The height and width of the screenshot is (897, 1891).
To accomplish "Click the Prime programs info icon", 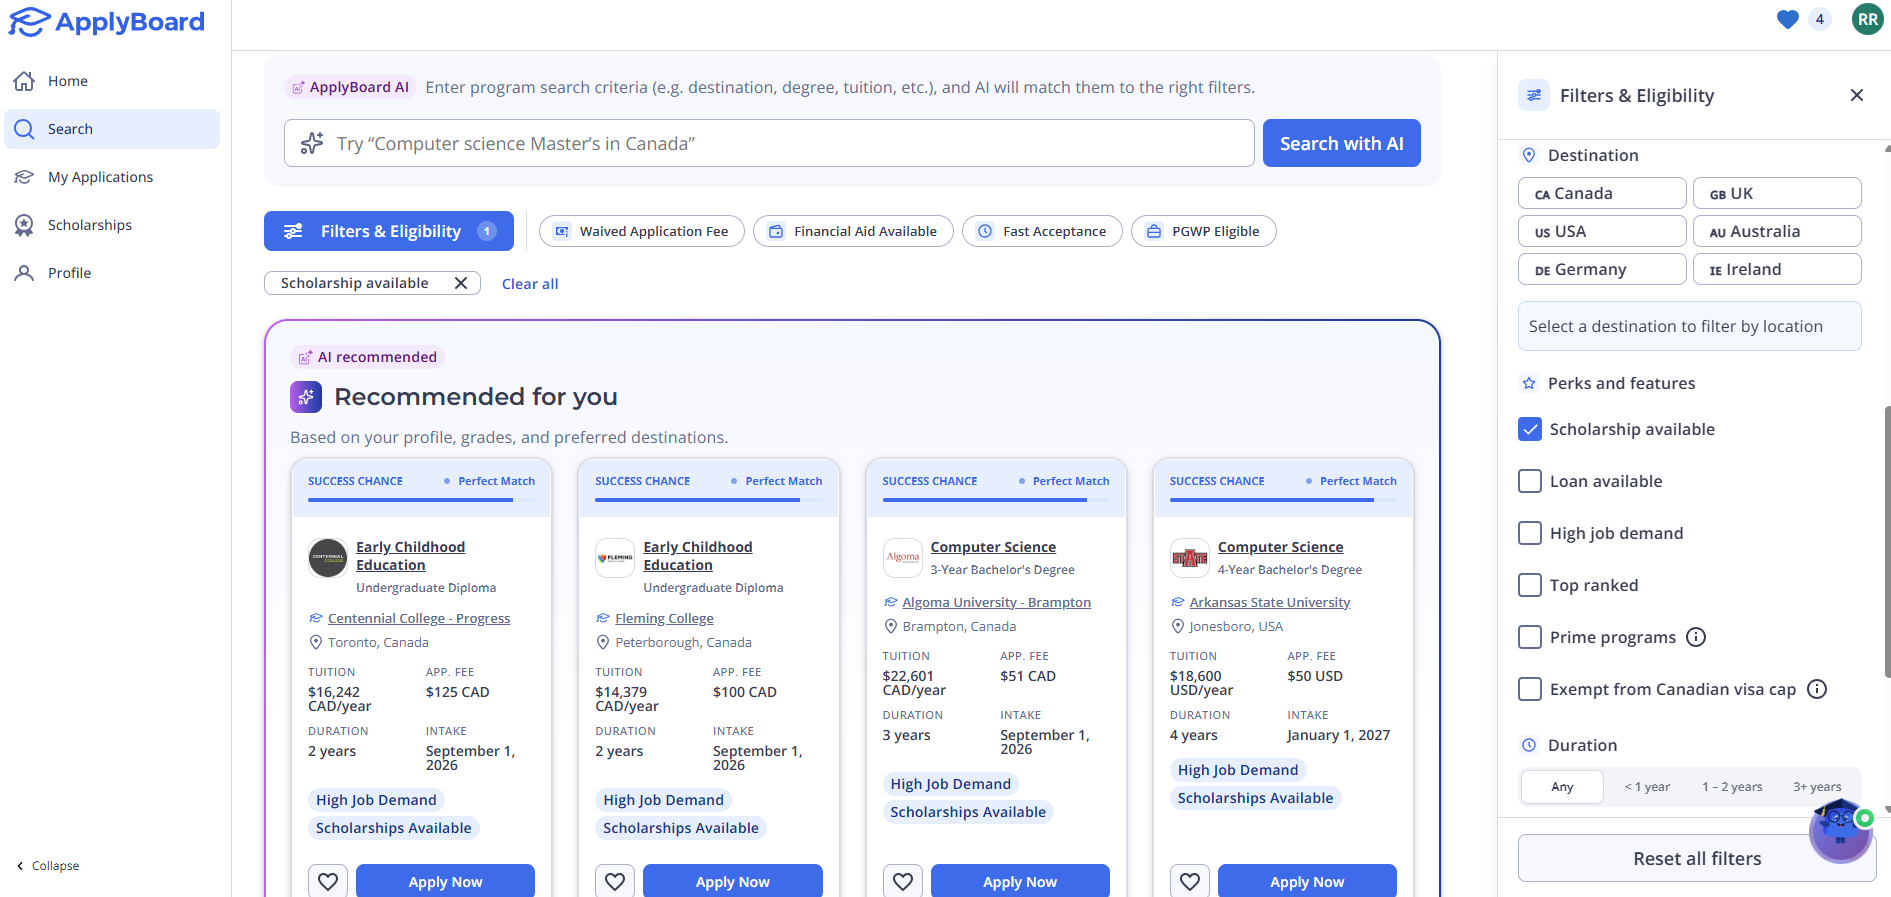I will (x=1696, y=637).
